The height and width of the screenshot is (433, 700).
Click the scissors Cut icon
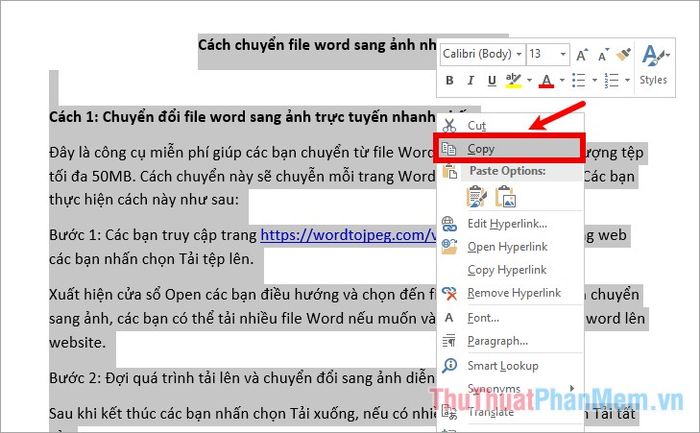pyautogui.click(x=449, y=125)
